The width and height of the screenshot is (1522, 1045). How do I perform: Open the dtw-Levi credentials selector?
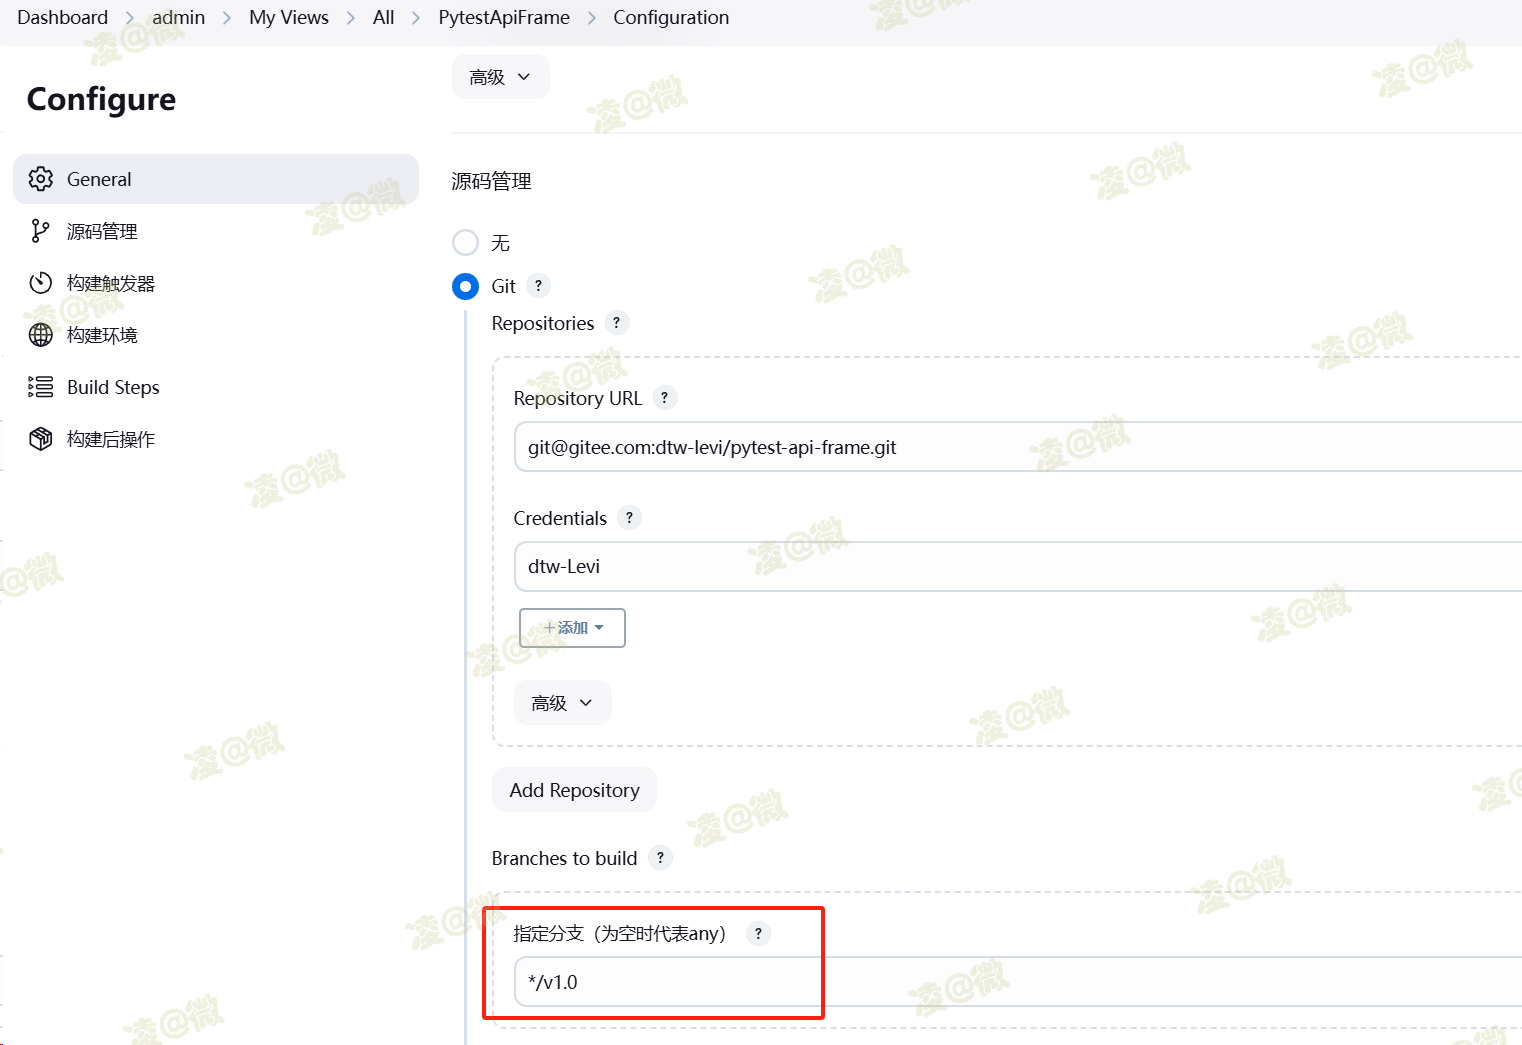click(x=1018, y=567)
